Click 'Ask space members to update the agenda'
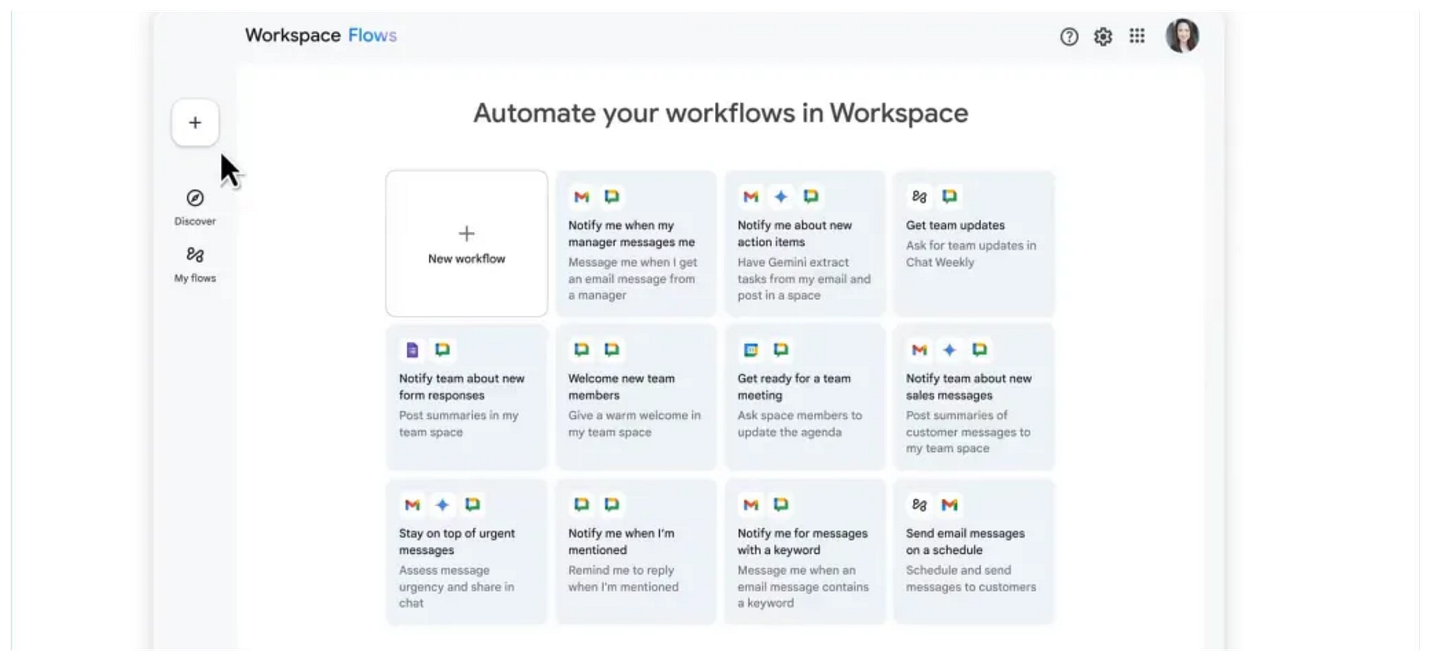Image resolution: width=1456 pixels, height=661 pixels. point(799,424)
